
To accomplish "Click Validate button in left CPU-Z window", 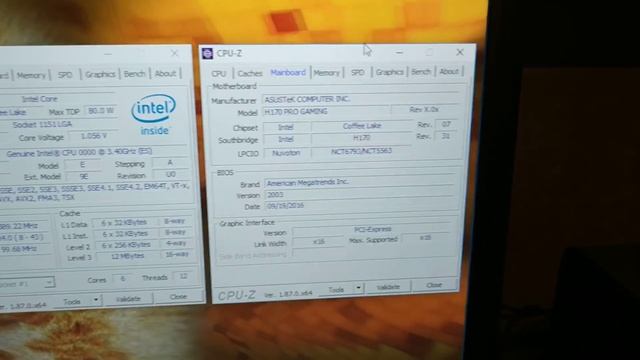I will [x=128, y=299].
